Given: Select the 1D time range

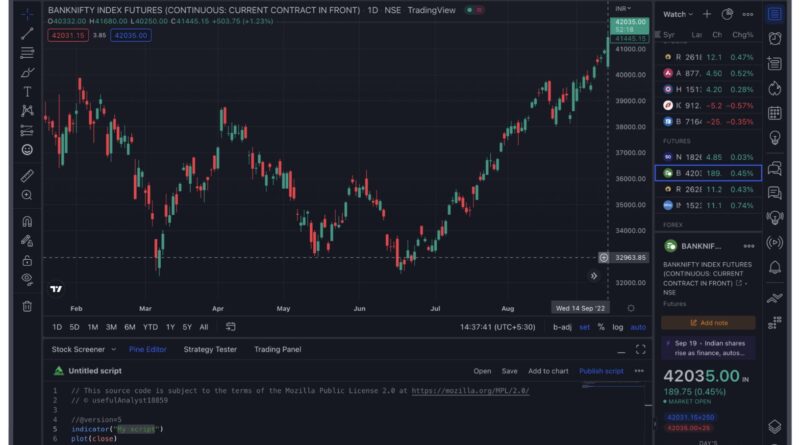Looking at the screenshot, I should pos(57,327).
